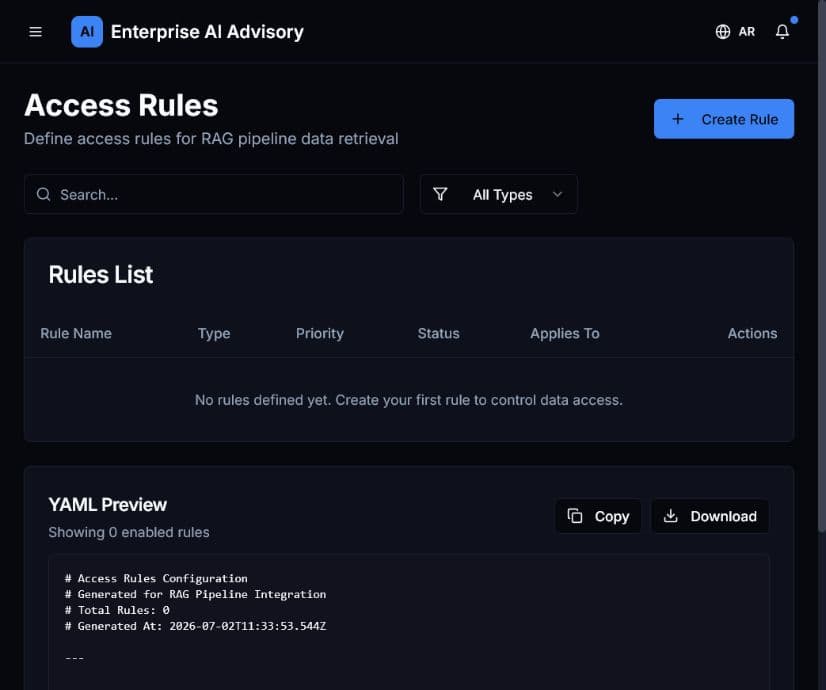Click the plus icon in Create Rule

tap(678, 119)
